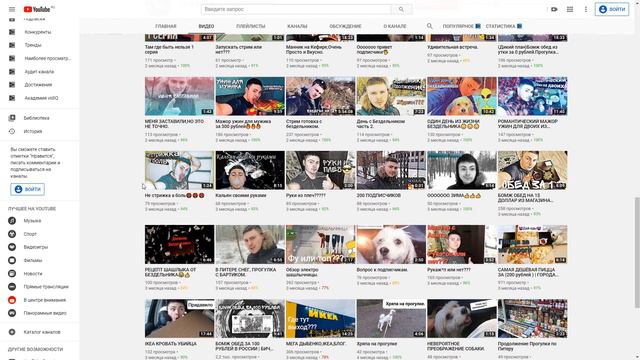The height and width of the screenshot is (360, 640).
Task: Click the Новости icon in sidebar
Action: 12,273
